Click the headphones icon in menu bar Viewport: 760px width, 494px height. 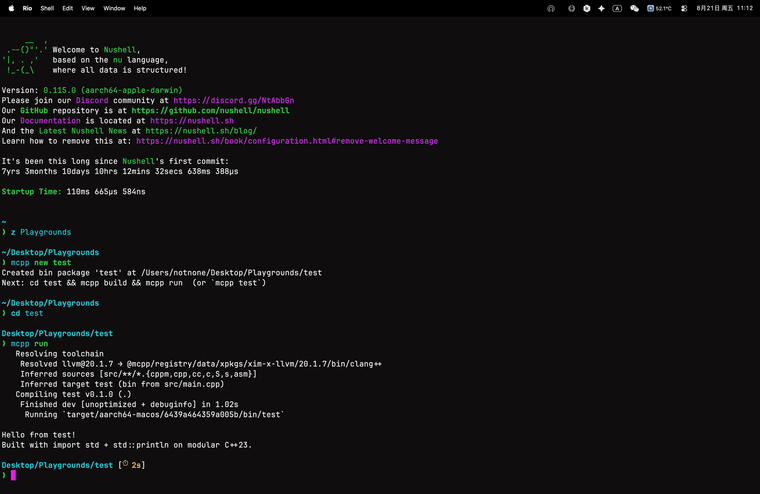[x=551, y=8]
